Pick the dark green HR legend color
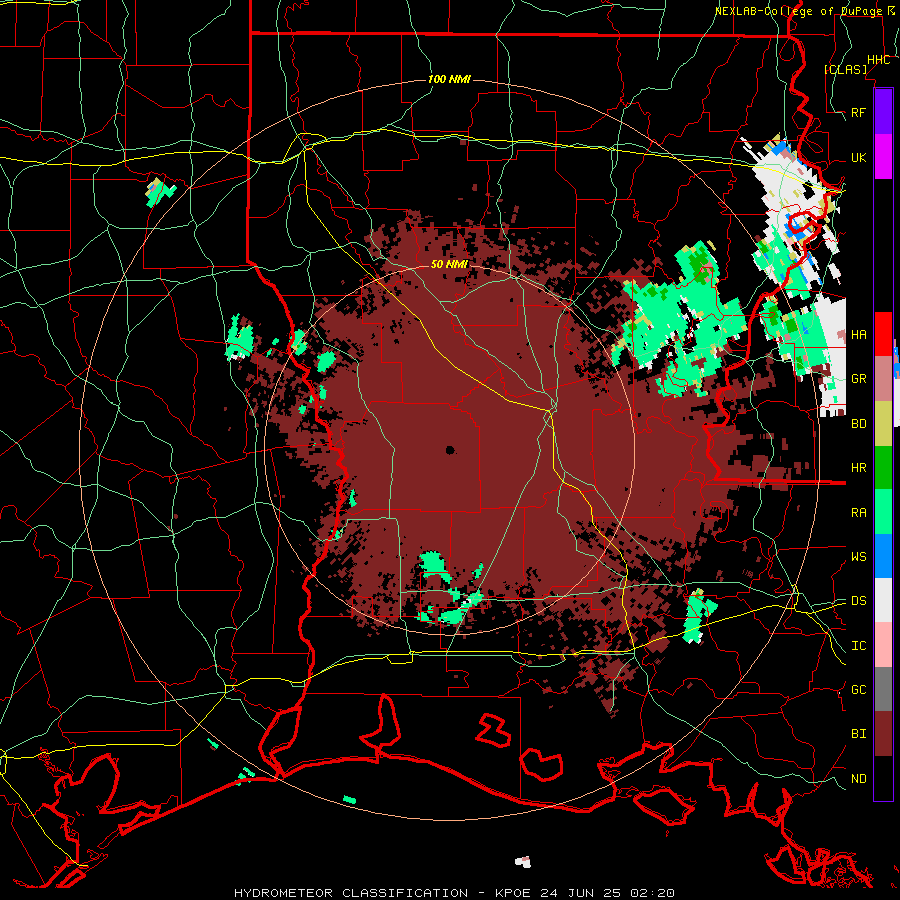 coord(883,467)
